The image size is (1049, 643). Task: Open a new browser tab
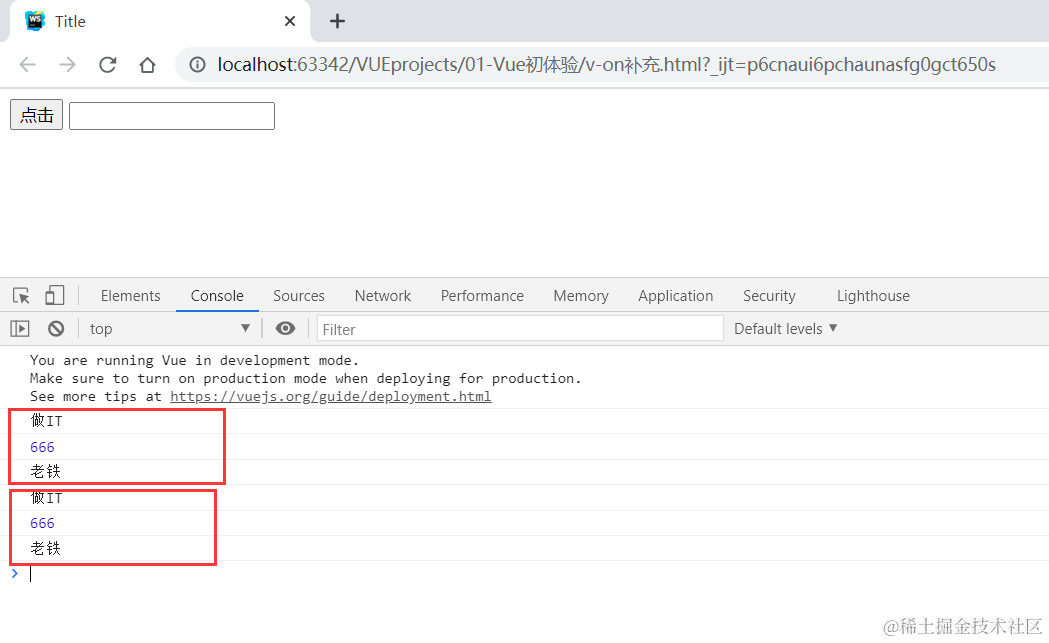[337, 21]
